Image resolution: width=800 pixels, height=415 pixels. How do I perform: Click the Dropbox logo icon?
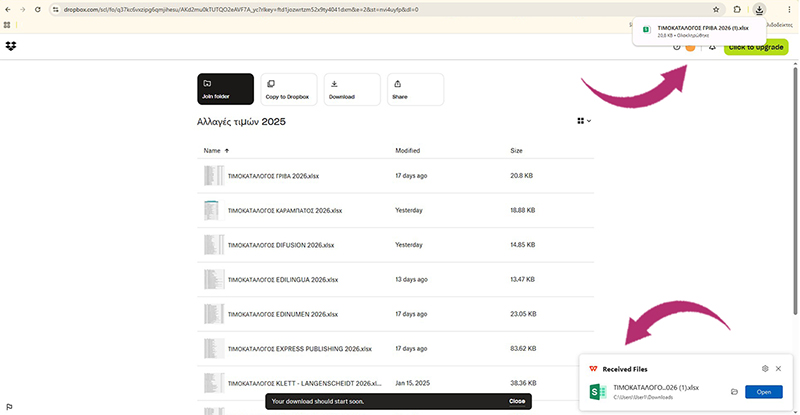[10, 46]
